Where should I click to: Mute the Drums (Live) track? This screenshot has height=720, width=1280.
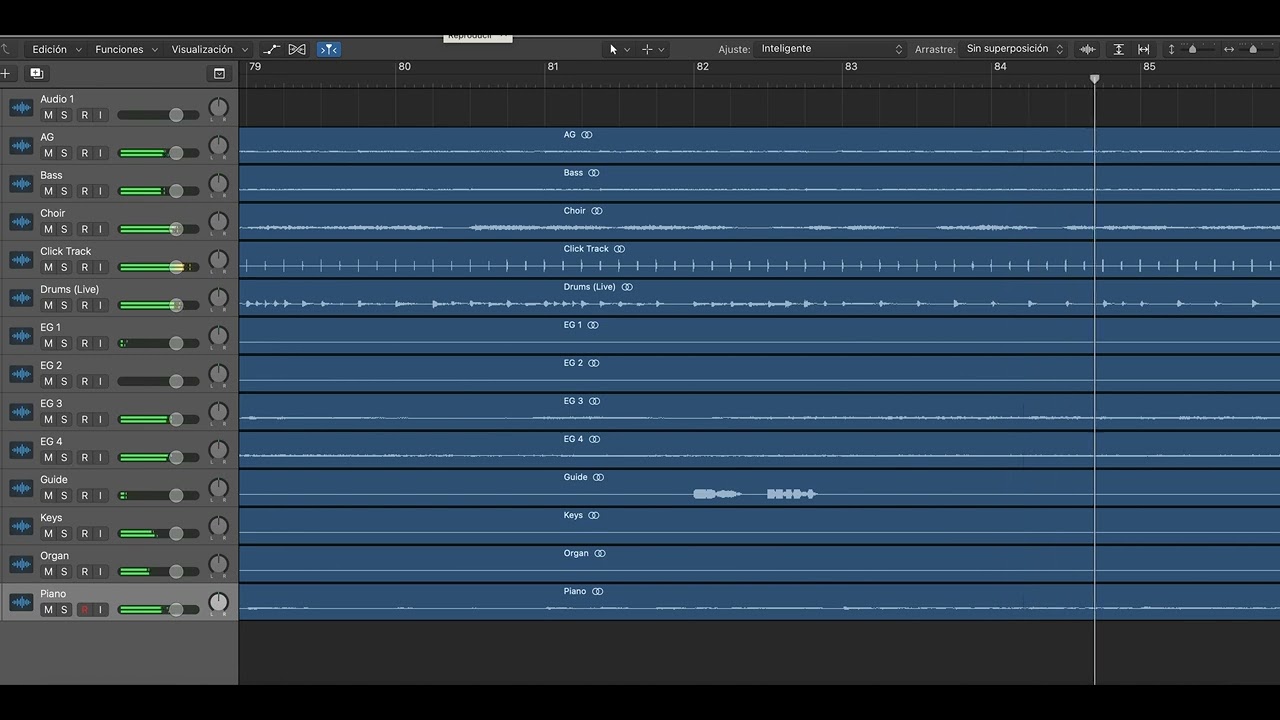(48, 305)
